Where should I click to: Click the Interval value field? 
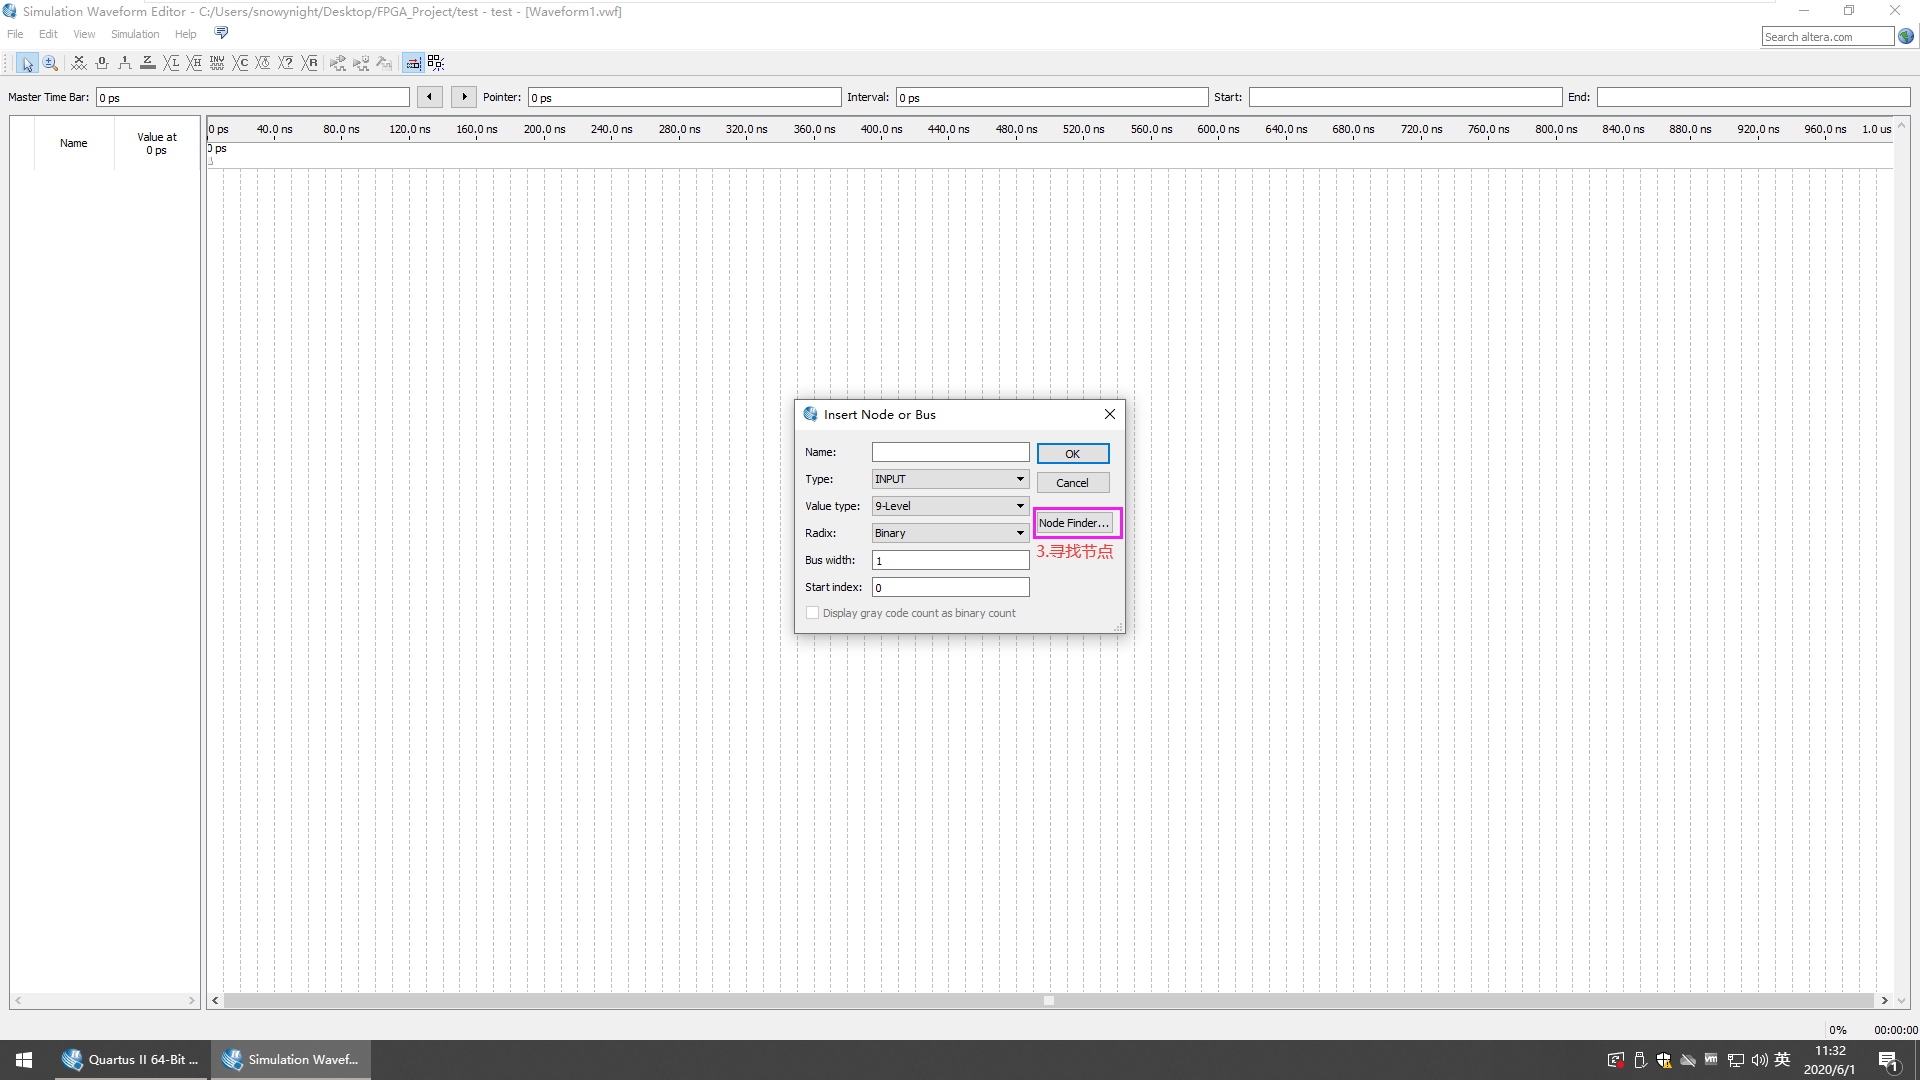click(x=1052, y=97)
